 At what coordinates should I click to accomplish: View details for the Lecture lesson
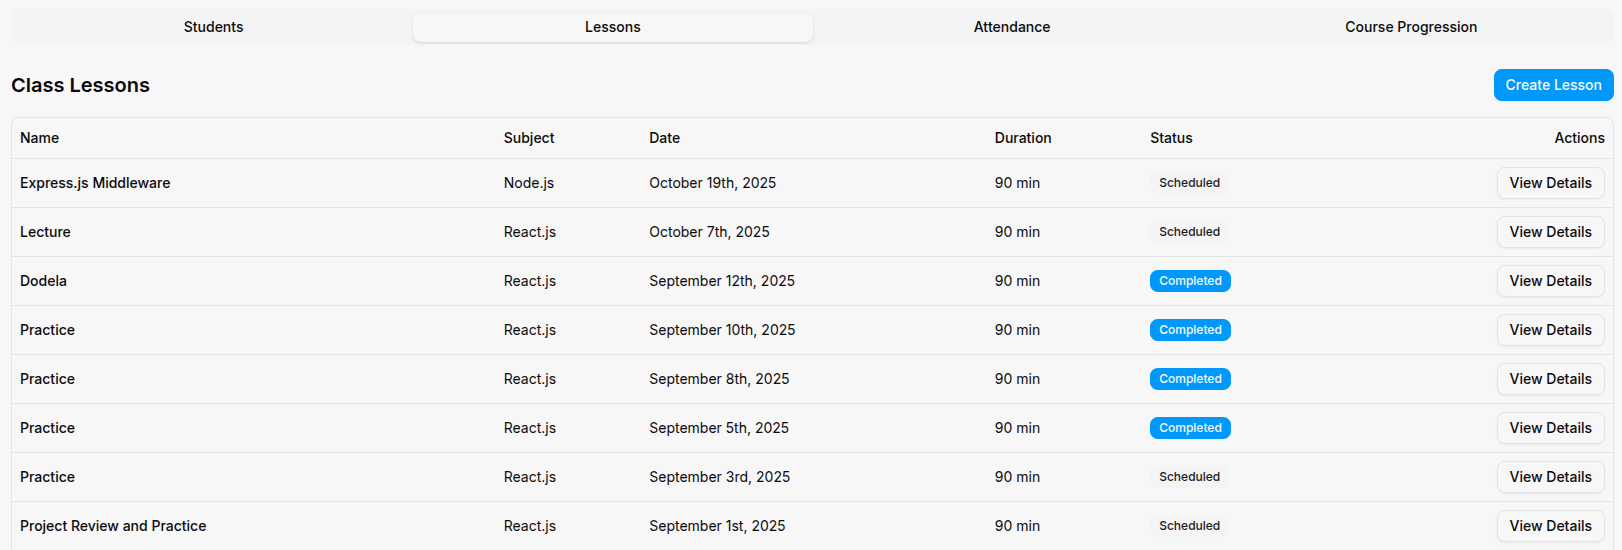coord(1549,232)
